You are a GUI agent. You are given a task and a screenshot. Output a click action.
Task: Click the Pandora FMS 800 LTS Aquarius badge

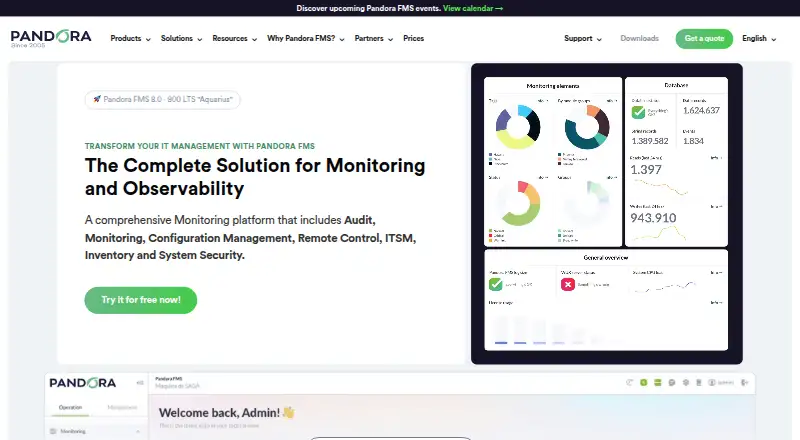(162, 100)
